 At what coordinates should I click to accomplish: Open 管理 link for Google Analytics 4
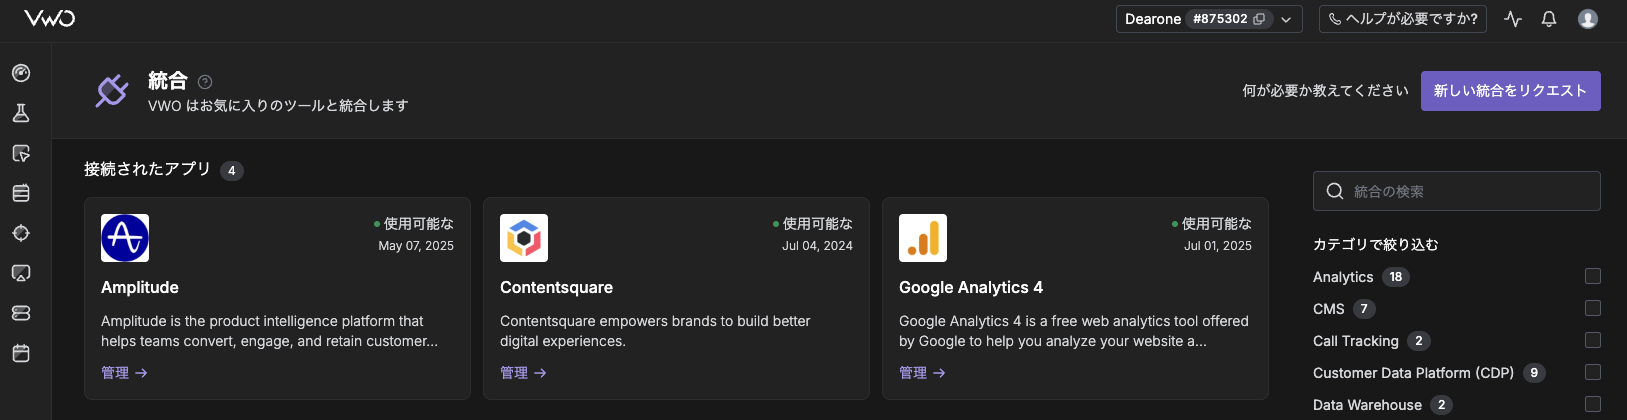click(x=922, y=373)
